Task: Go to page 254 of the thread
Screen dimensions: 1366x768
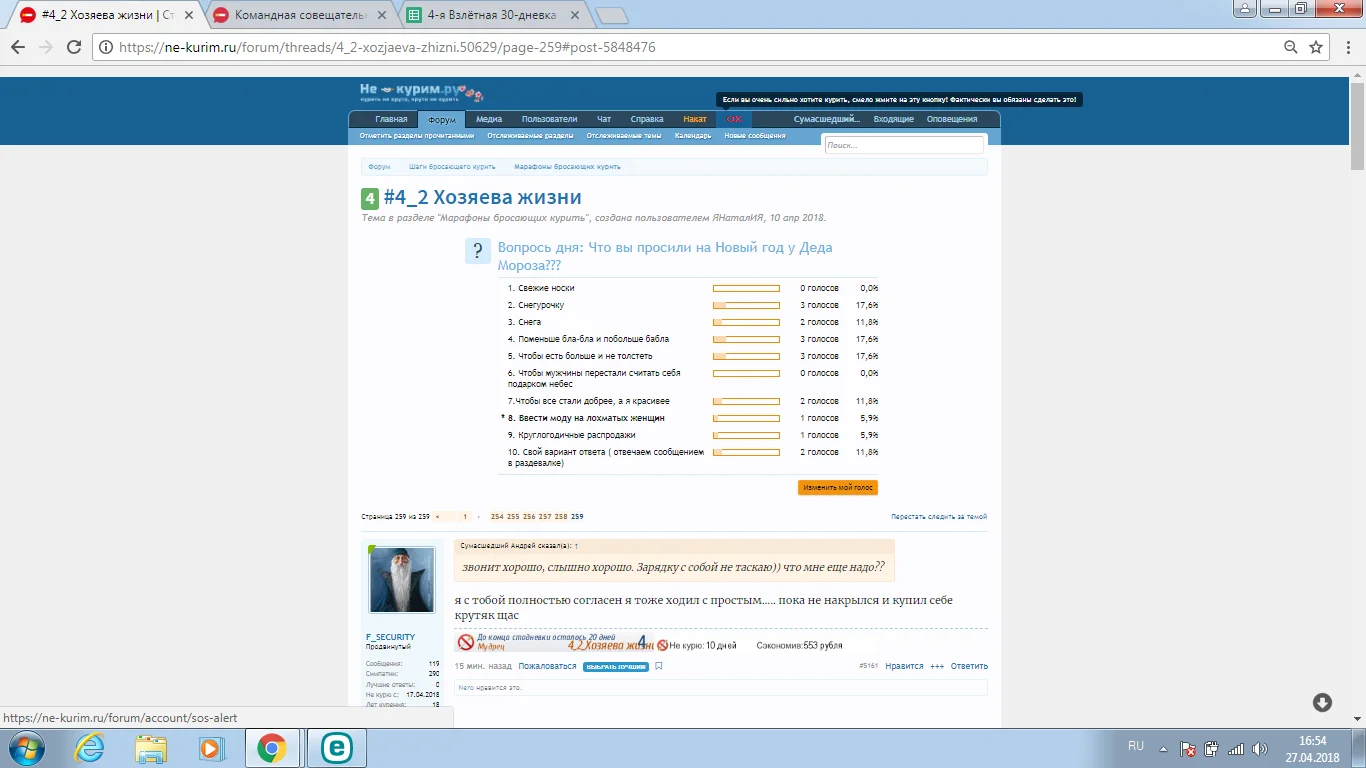Action: pos(497,517)
